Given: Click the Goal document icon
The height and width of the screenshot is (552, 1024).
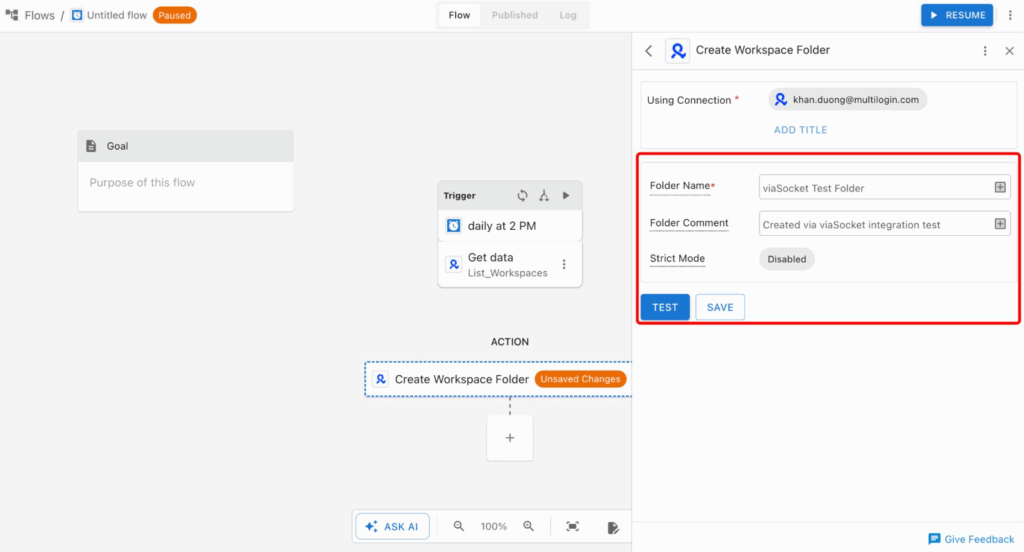Looking at the screenshot, I should [91, 146].
